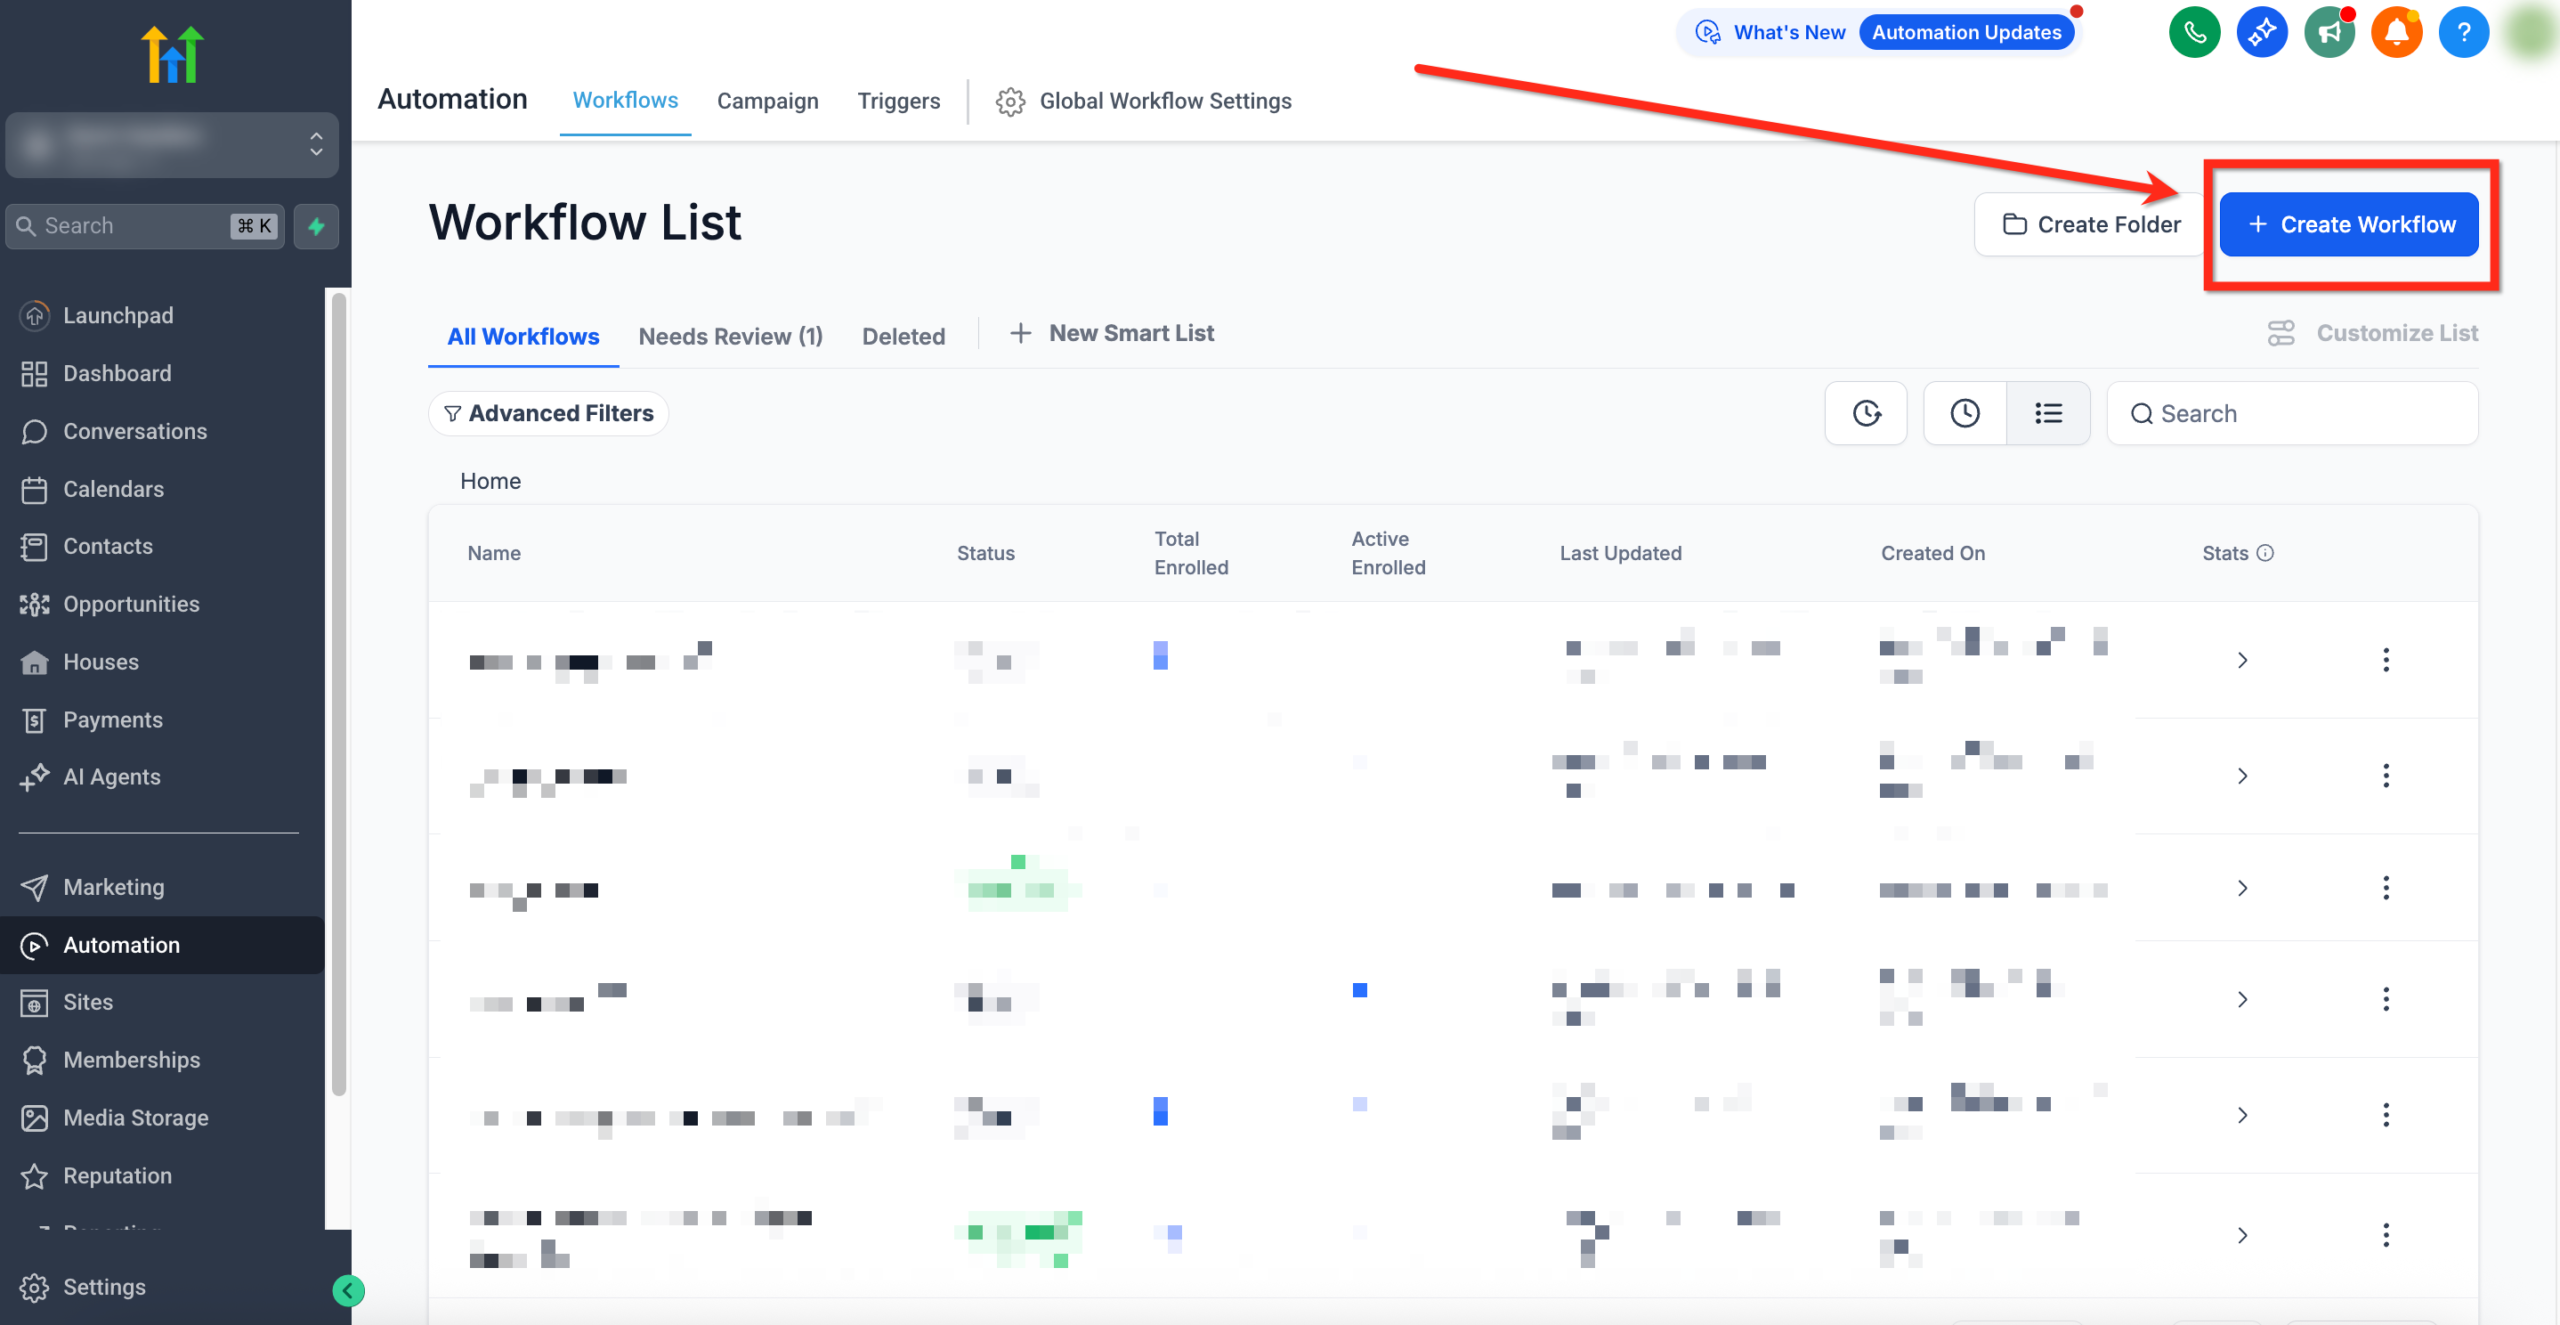The height and width of the screenshot is (1325, 2560).
Task: Open the three-dot menu on the top workflow row
Action: click(x=2387, y=659)
